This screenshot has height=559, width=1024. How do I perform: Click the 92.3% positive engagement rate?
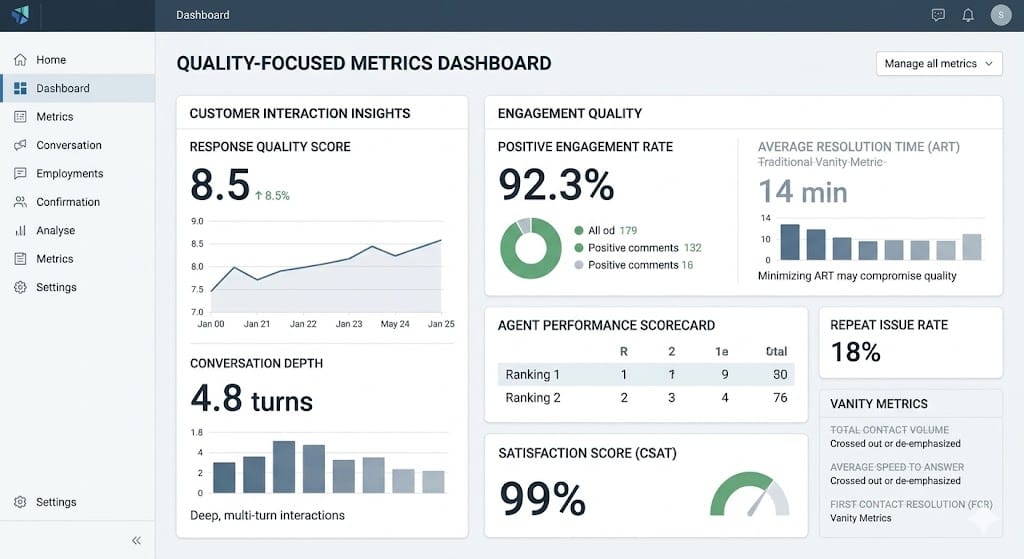tap(556, 184)
